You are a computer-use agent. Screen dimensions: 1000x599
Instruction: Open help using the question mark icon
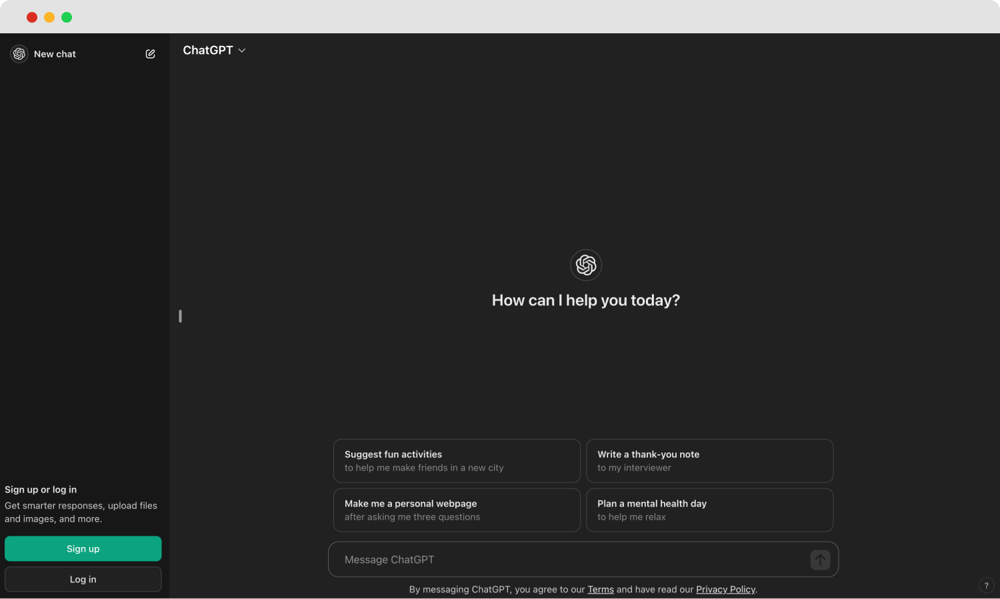(985, 585)
